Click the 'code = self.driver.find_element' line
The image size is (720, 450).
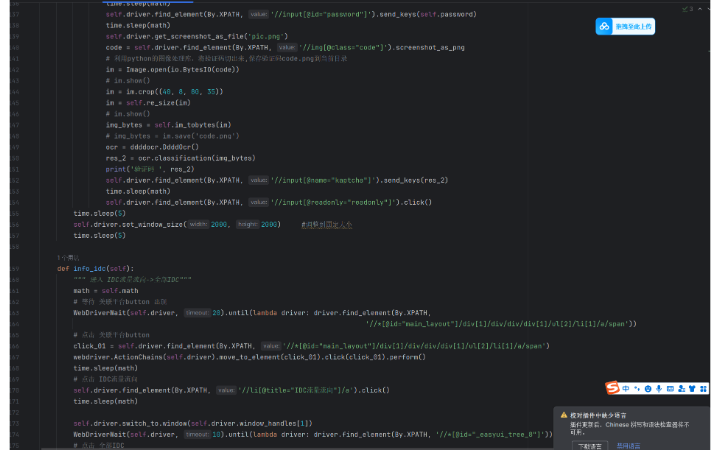285,47
